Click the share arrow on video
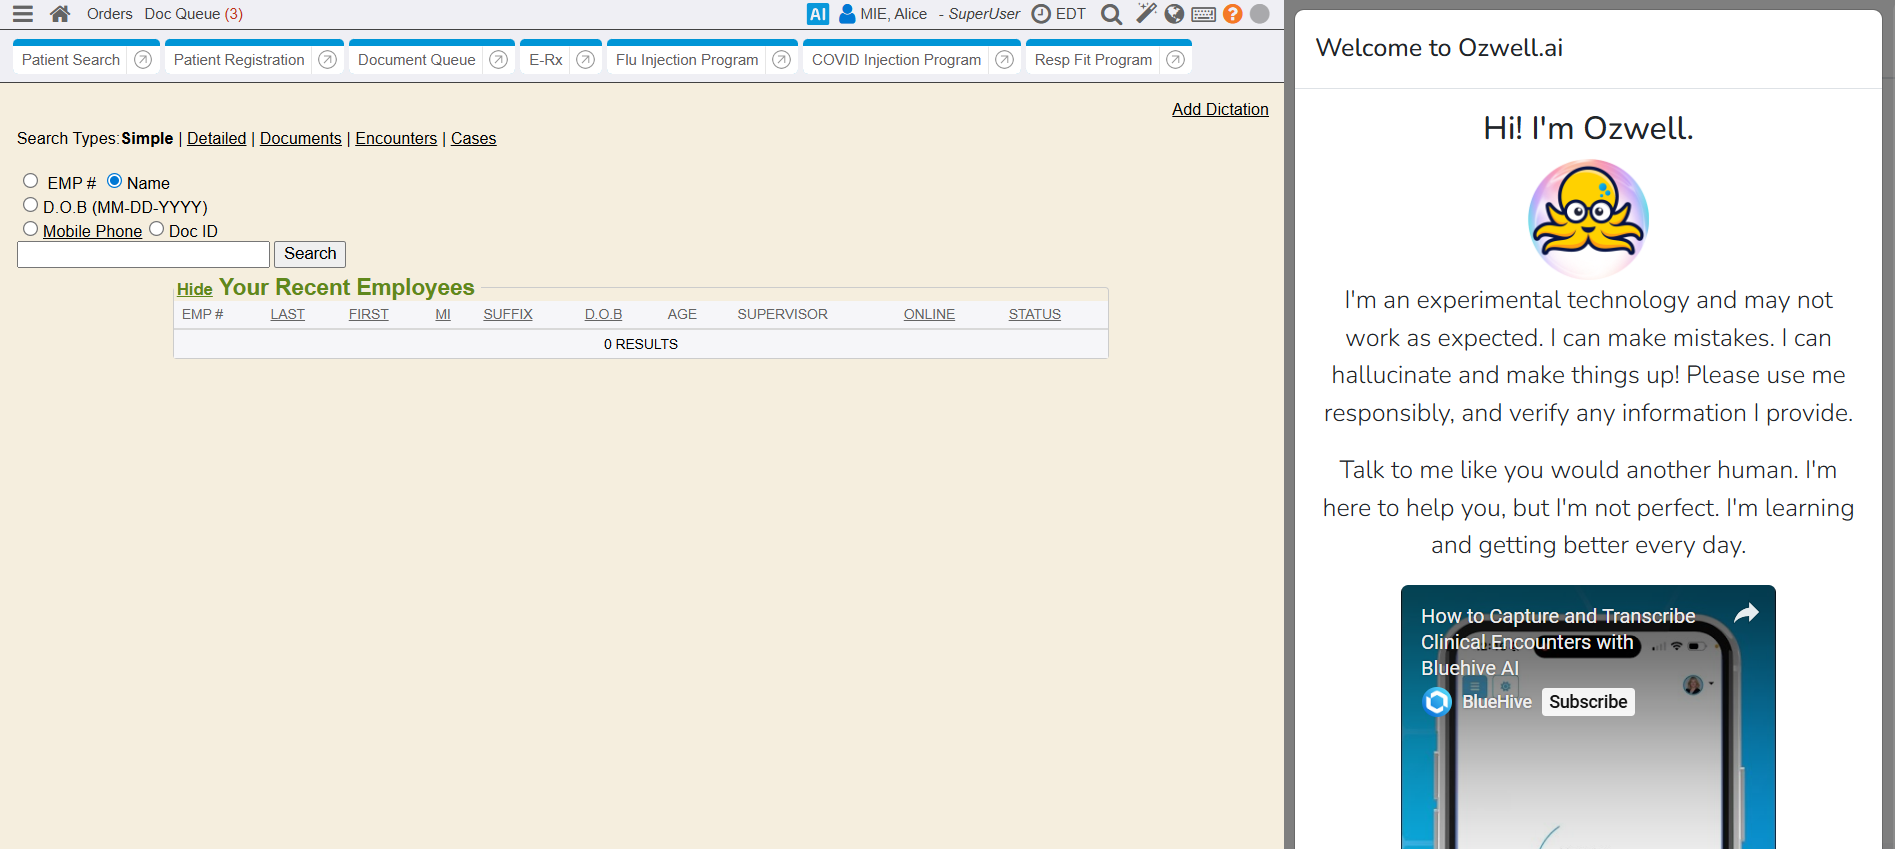The image size is (1895, 849). point(1745,614)
